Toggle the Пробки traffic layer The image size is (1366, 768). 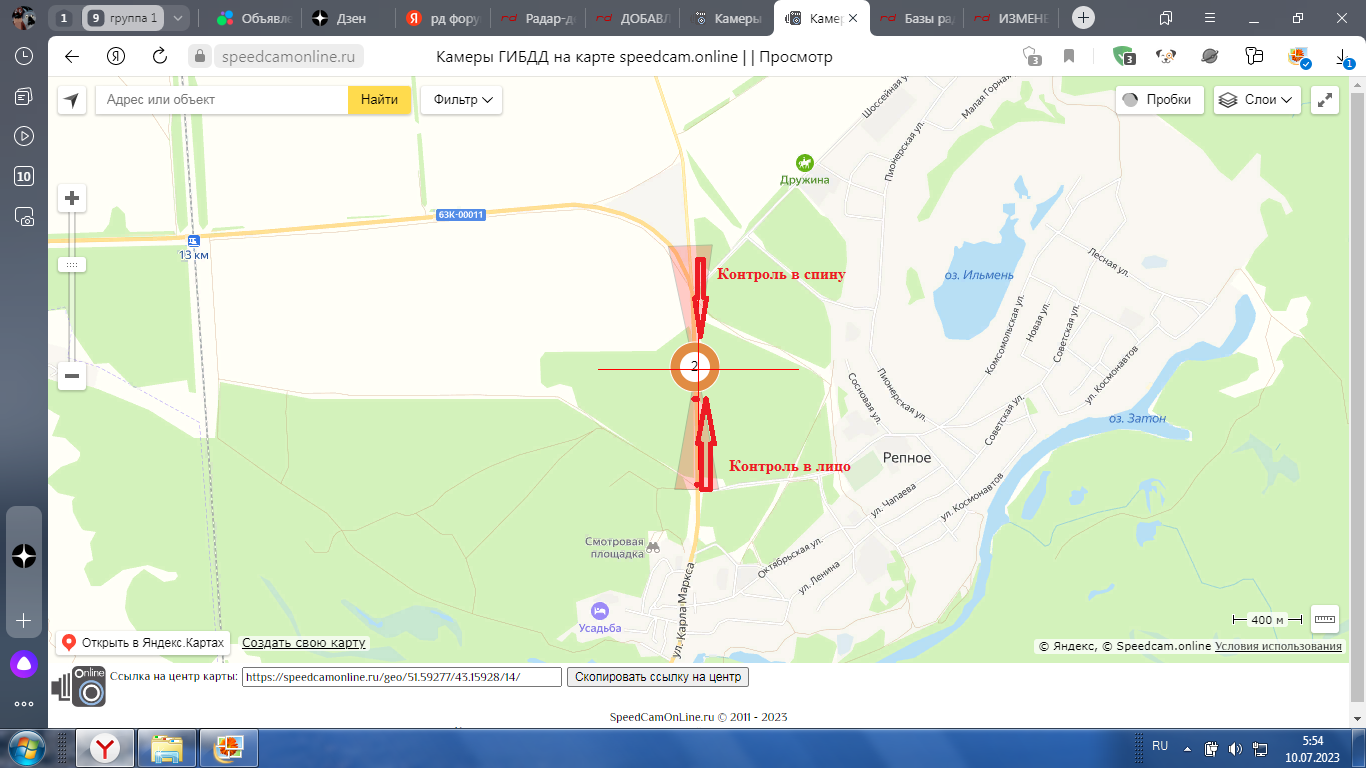click(1158, 100)
